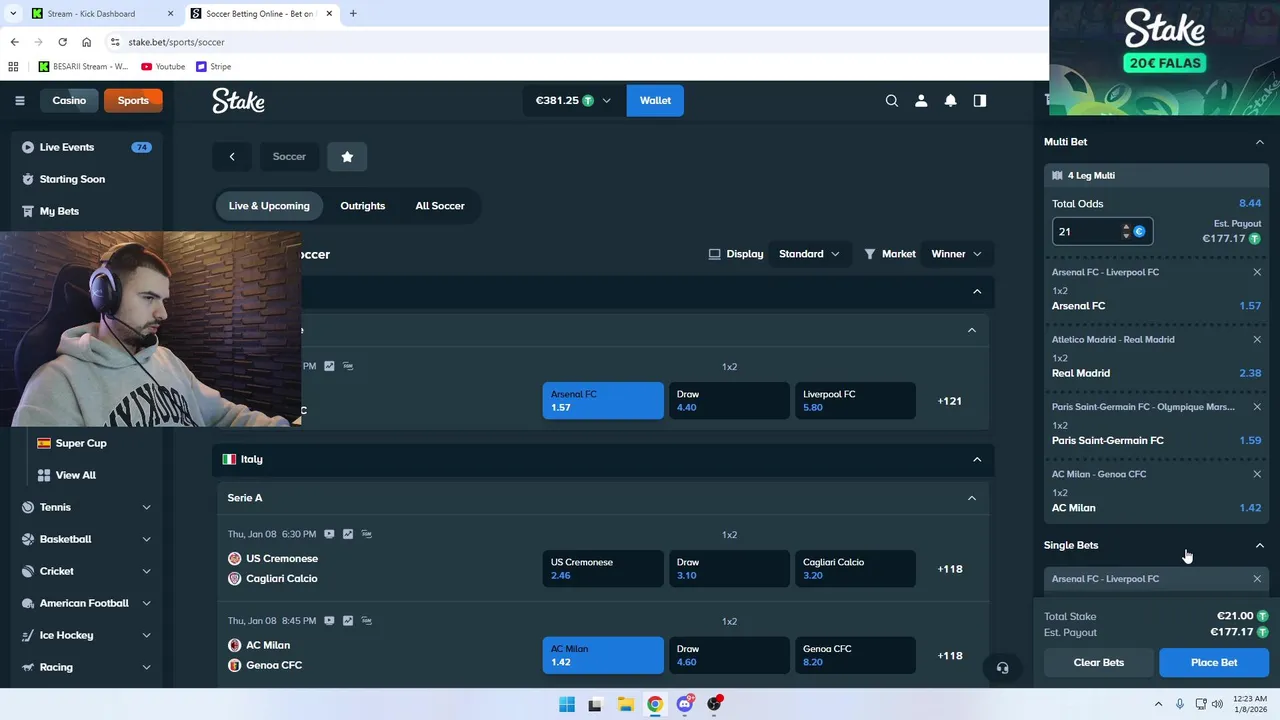The image size is (1280, 720).
Task: Click the stake amount stepper arrows
Action: pos(1126,232)
